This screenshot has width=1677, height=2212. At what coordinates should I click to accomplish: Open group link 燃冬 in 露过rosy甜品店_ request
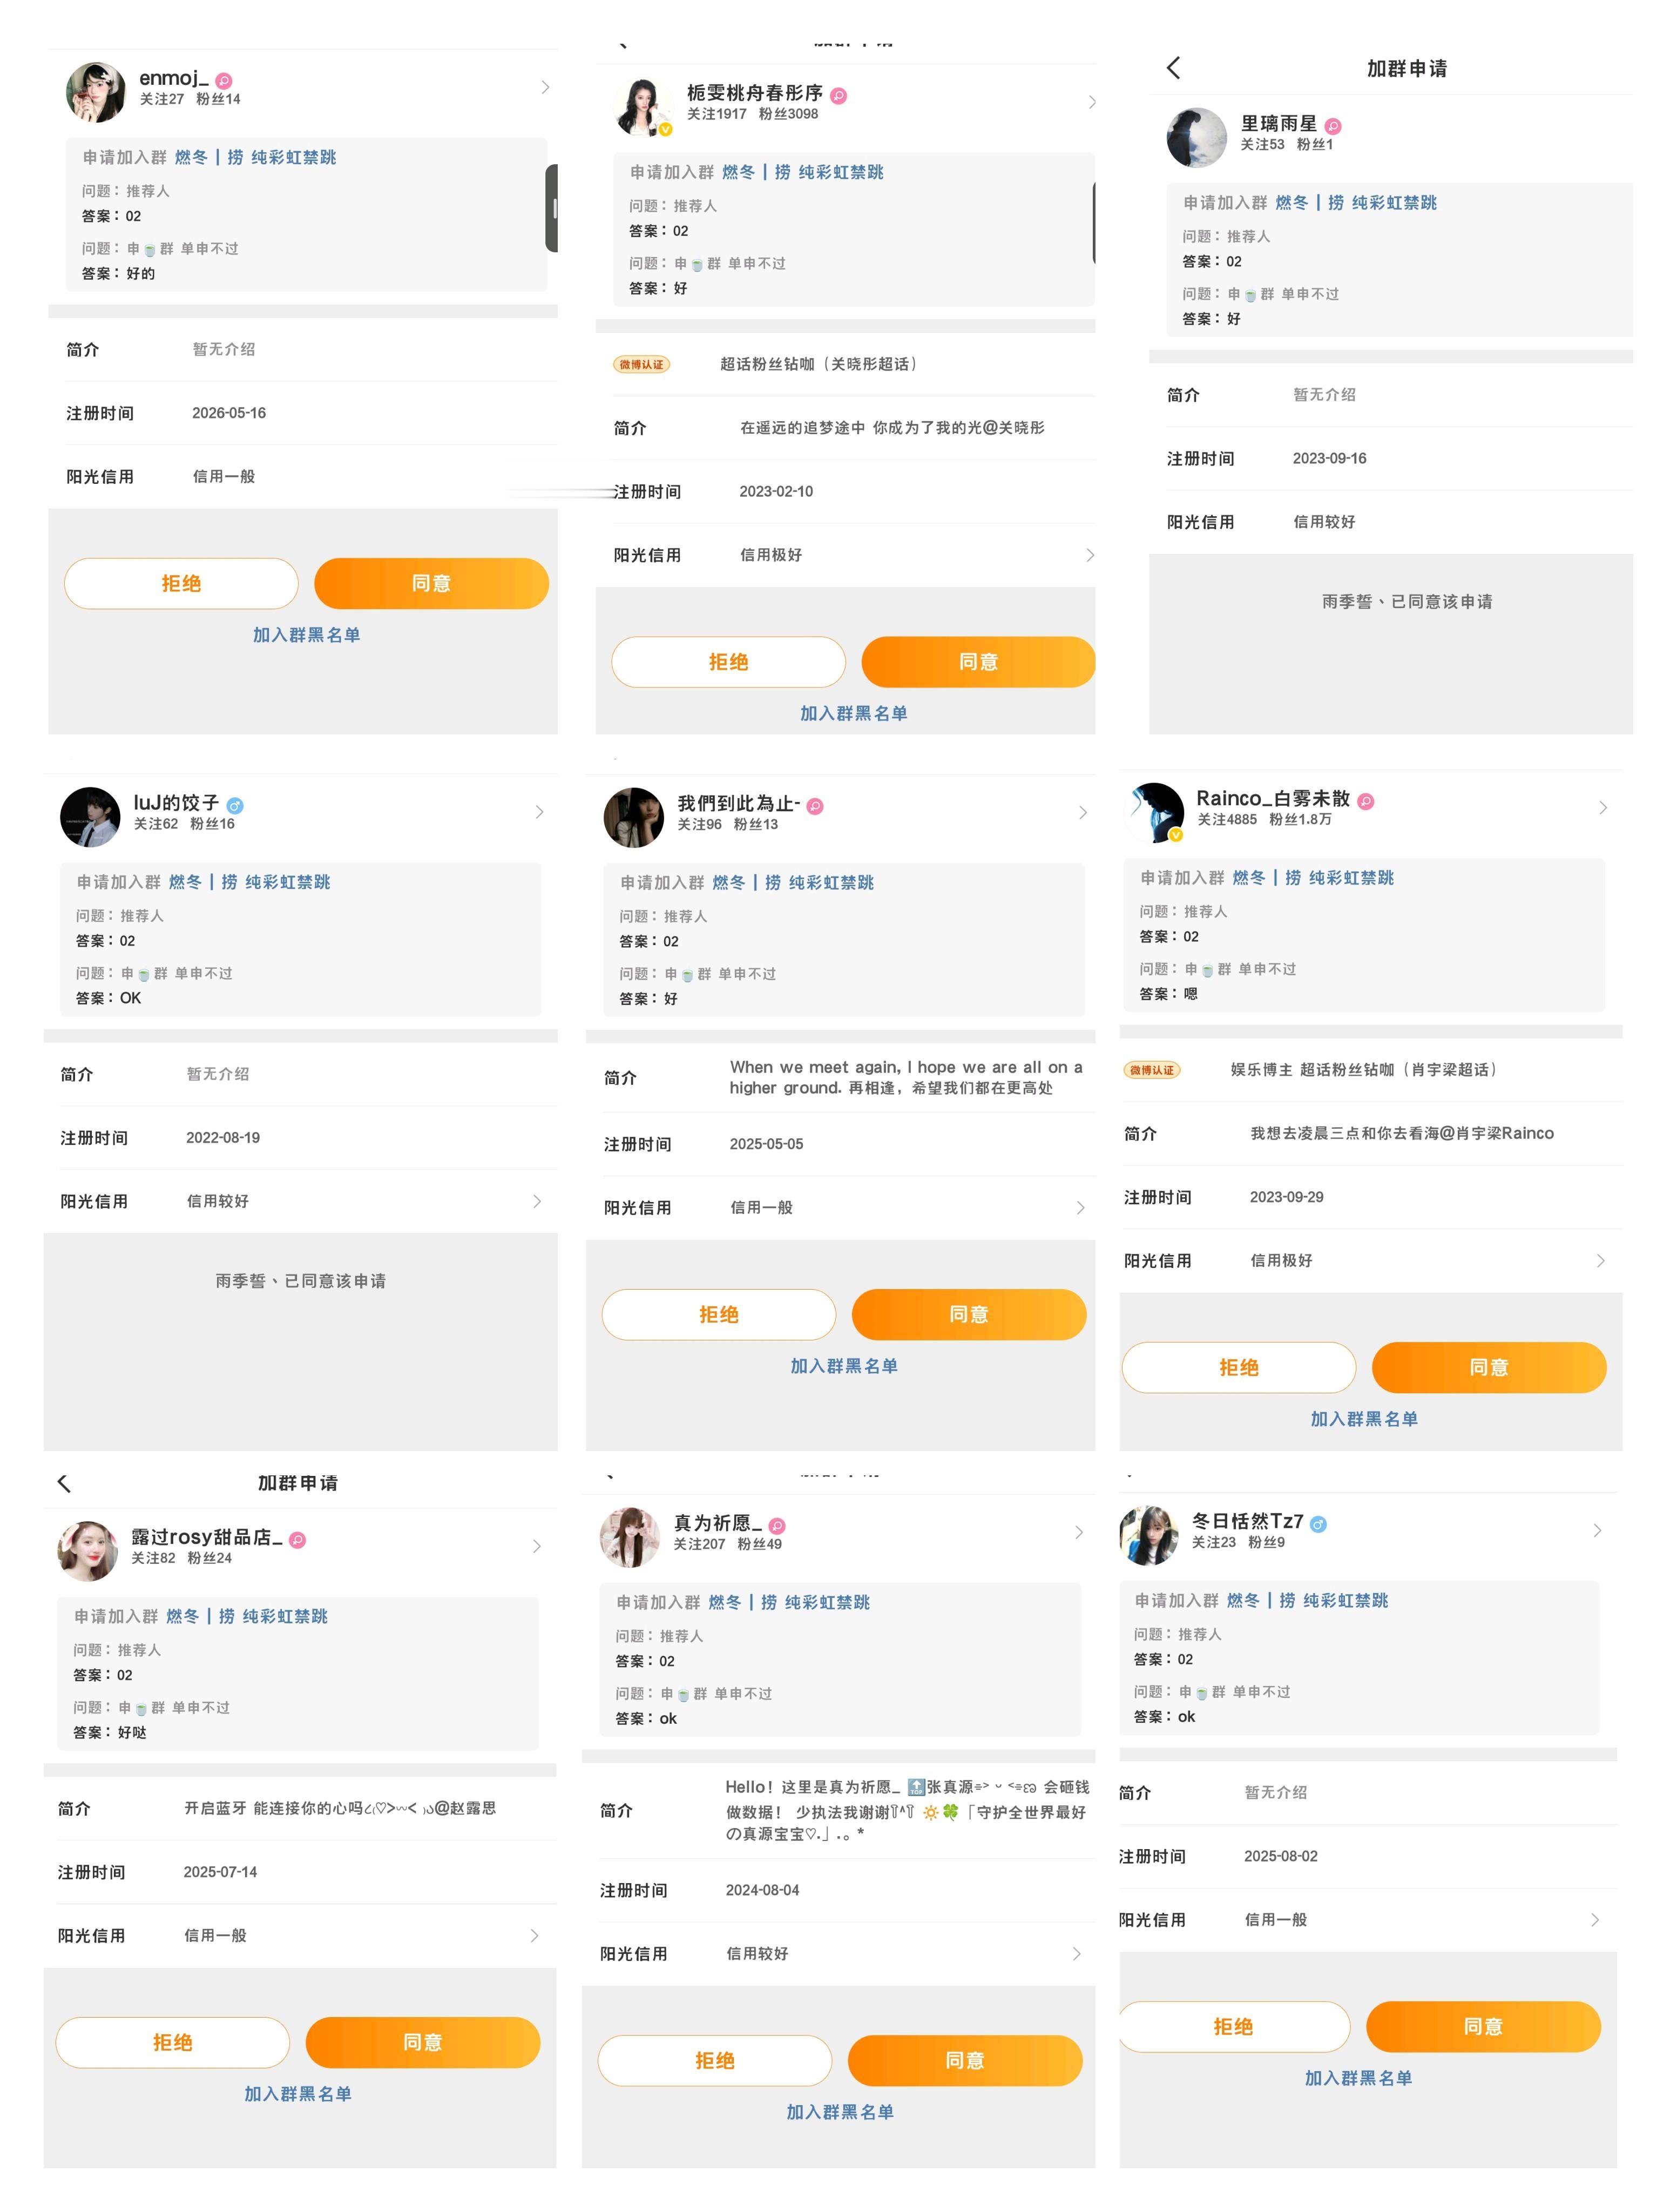[x=182, y=1616]
